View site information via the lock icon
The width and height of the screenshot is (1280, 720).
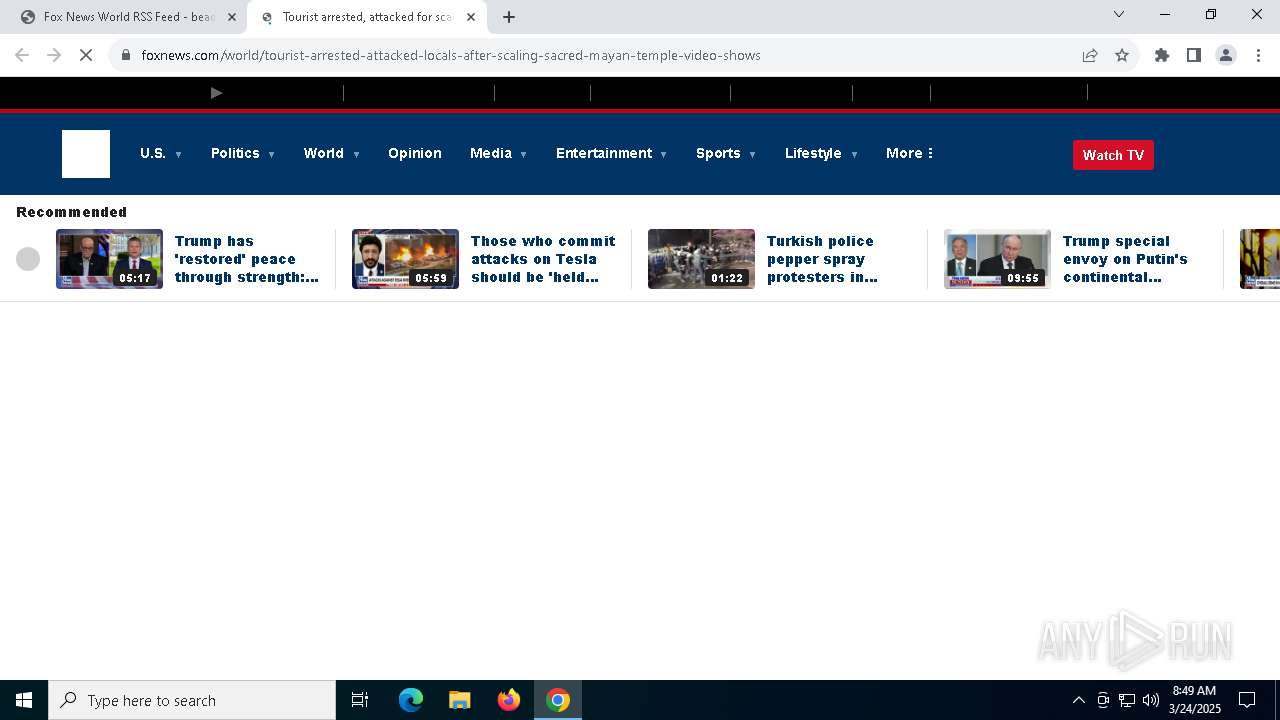pos(126,55)
